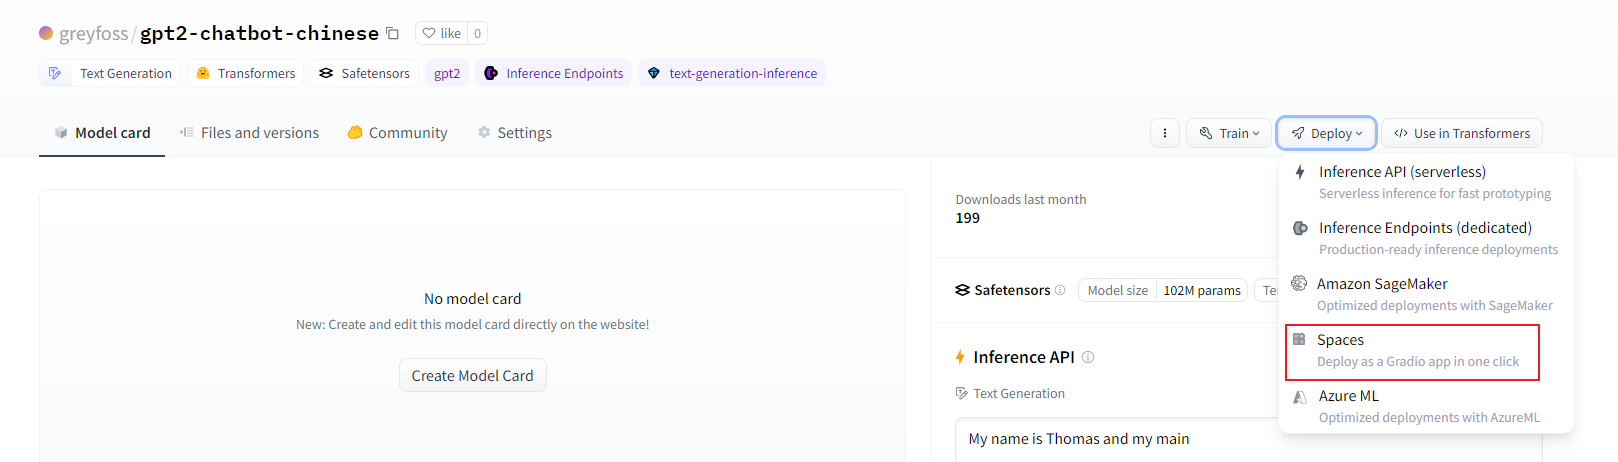
Task: Open the Files and versions tab
Action: coord(249,133)
